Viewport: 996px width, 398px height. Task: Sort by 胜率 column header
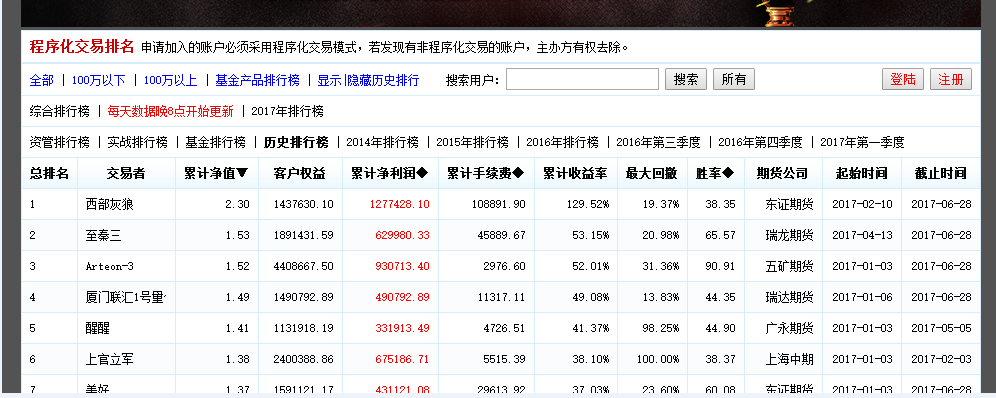[715, 173]
